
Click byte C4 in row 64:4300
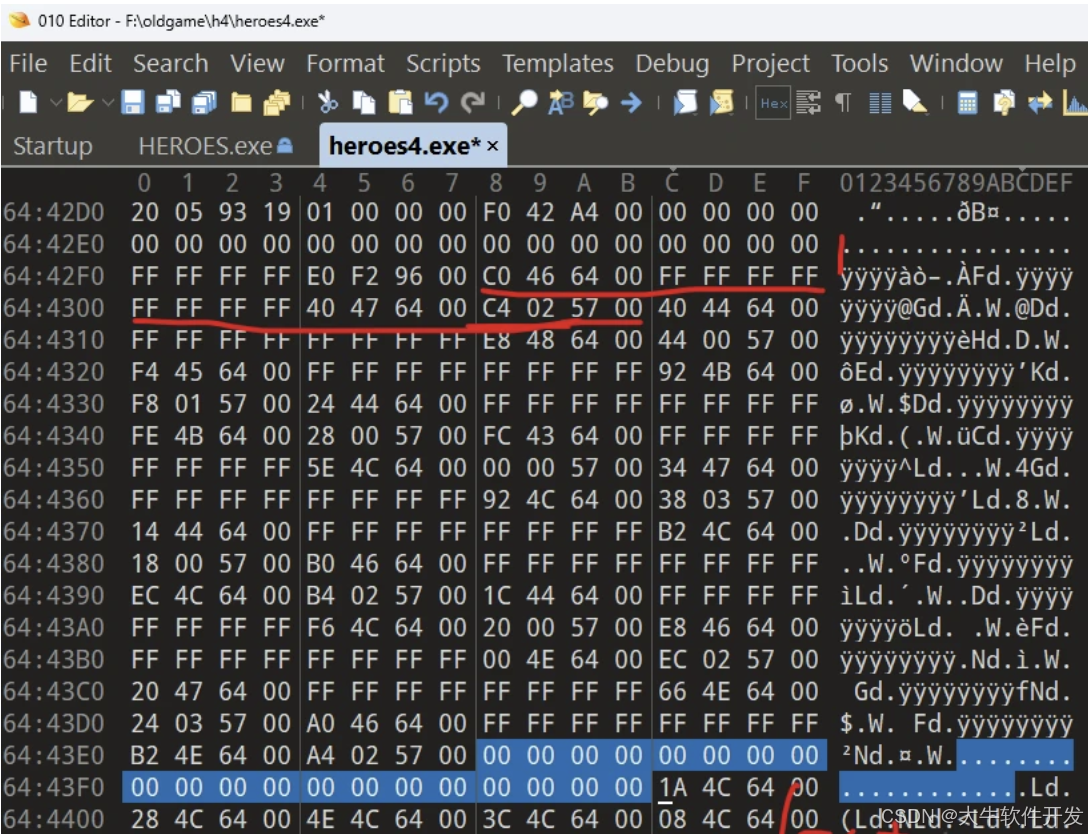pyautogui.click(x=496, y=307)
